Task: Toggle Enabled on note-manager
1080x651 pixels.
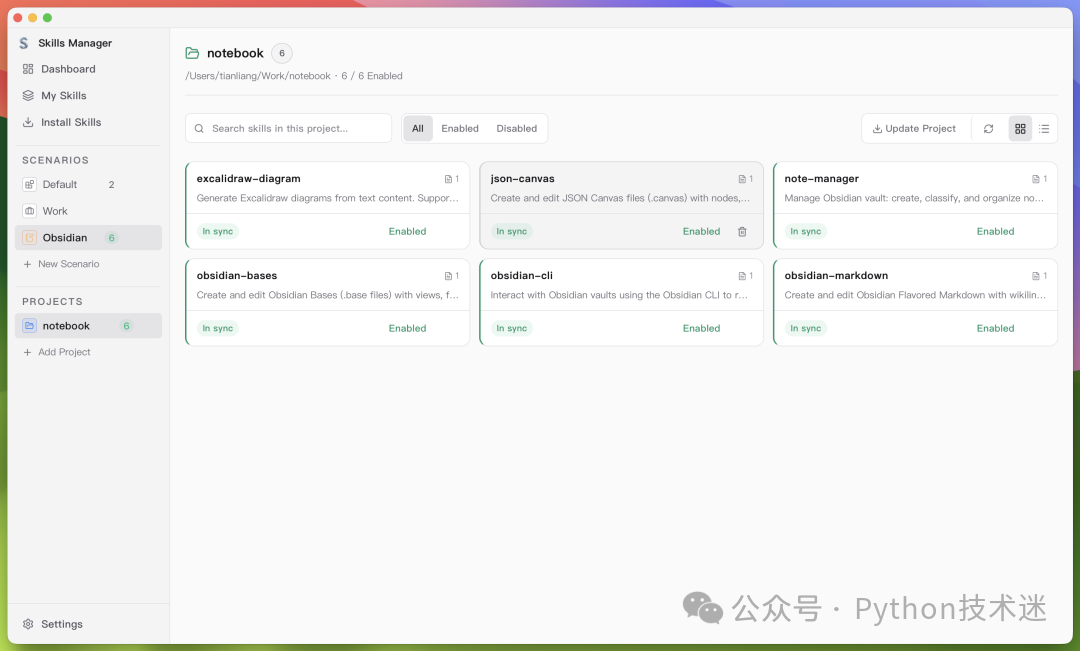Action: 995,231
